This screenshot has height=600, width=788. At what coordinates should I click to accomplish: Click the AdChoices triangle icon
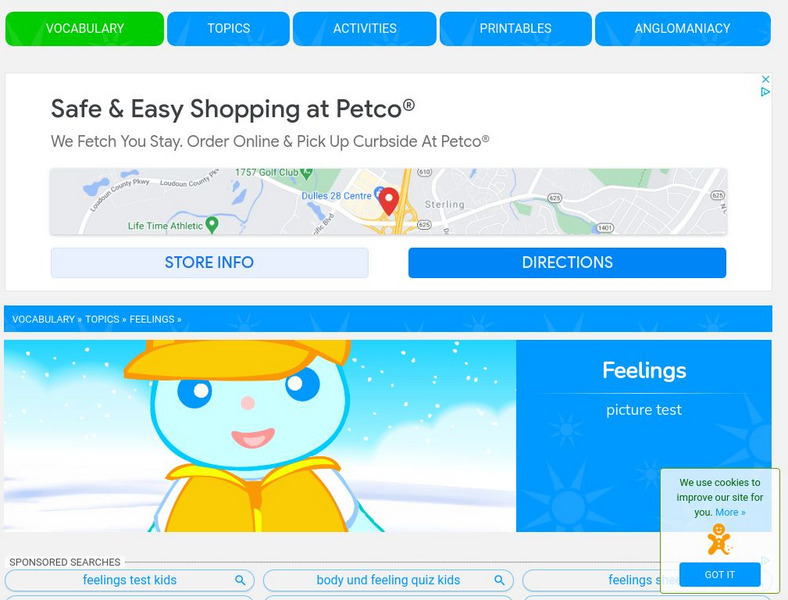coord(765,92)
